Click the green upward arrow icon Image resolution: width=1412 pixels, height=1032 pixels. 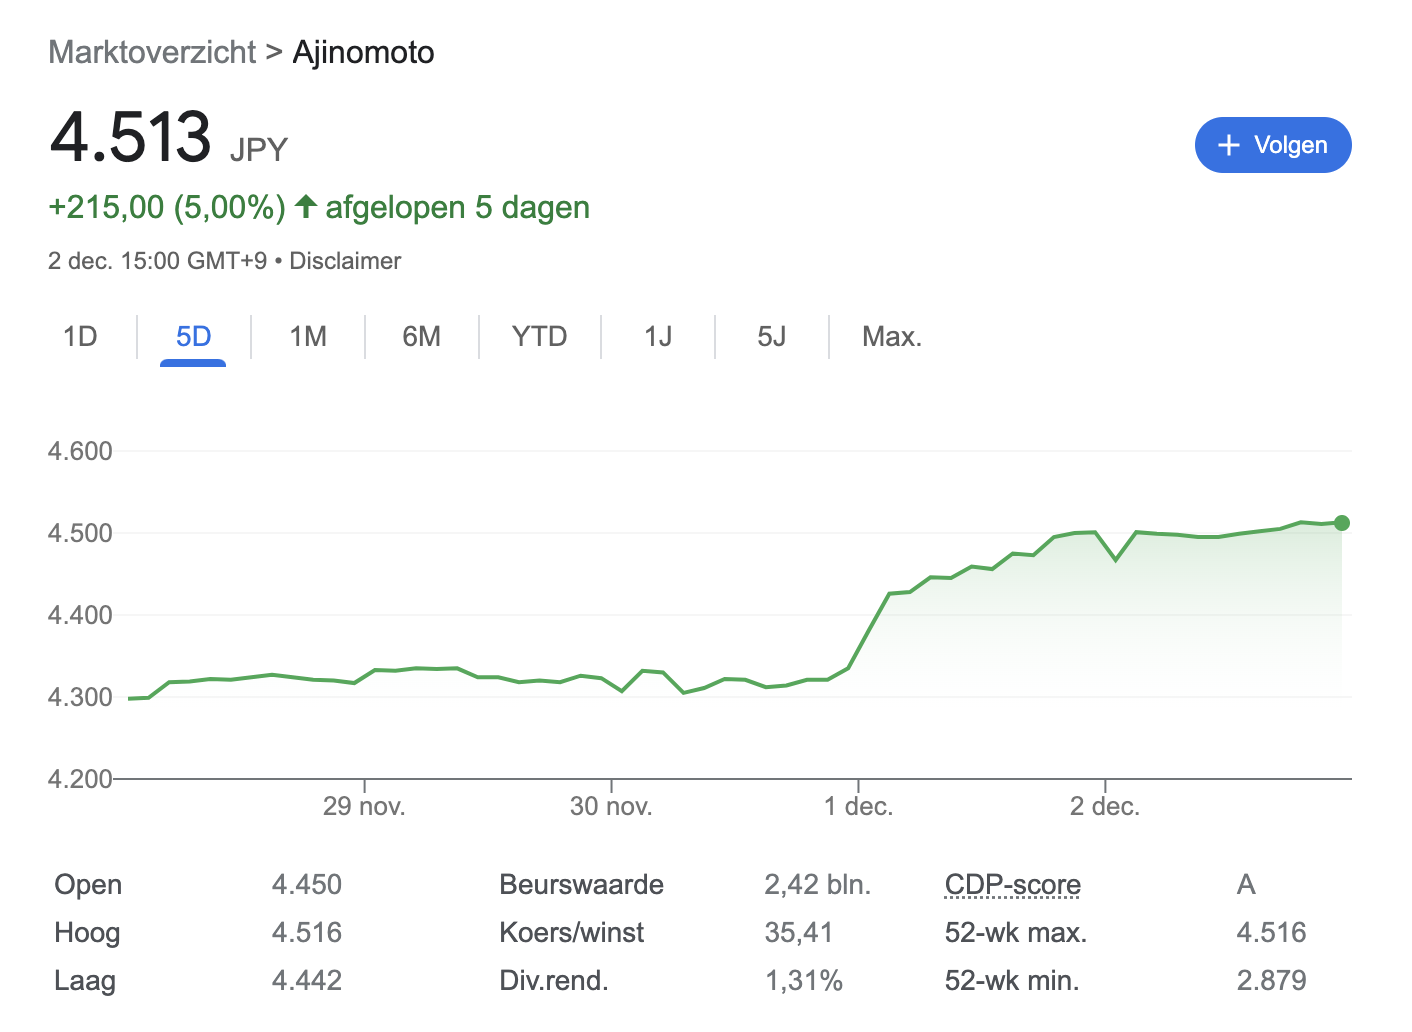[306, 207]
